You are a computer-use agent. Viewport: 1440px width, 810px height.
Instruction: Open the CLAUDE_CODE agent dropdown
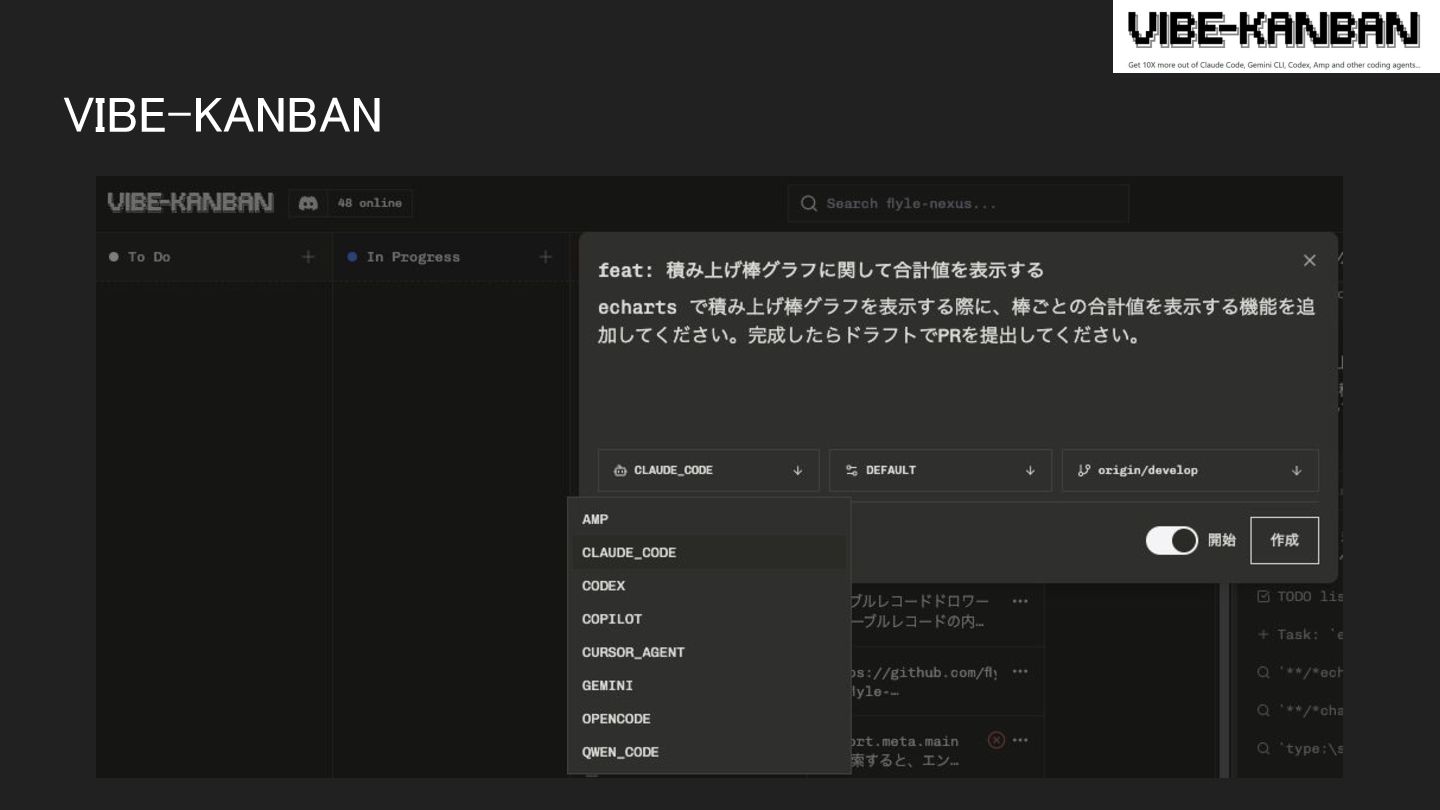click(708, 470)
